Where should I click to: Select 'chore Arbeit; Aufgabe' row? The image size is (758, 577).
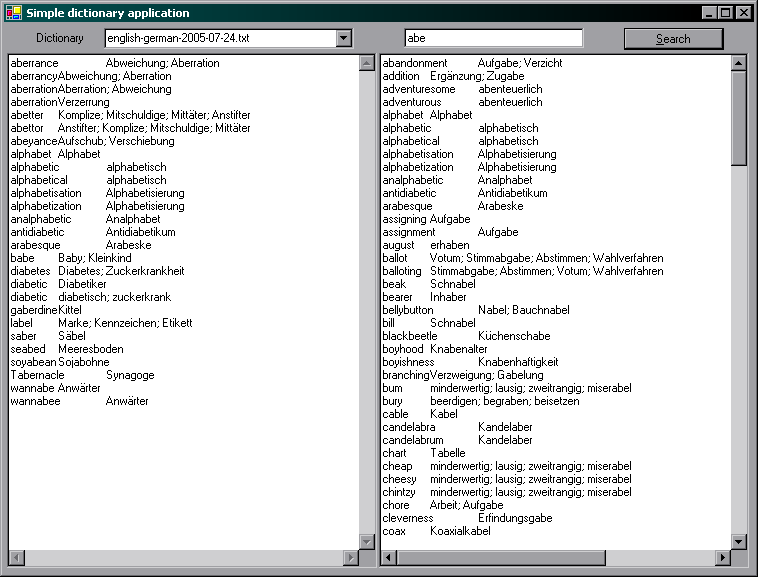443,505
